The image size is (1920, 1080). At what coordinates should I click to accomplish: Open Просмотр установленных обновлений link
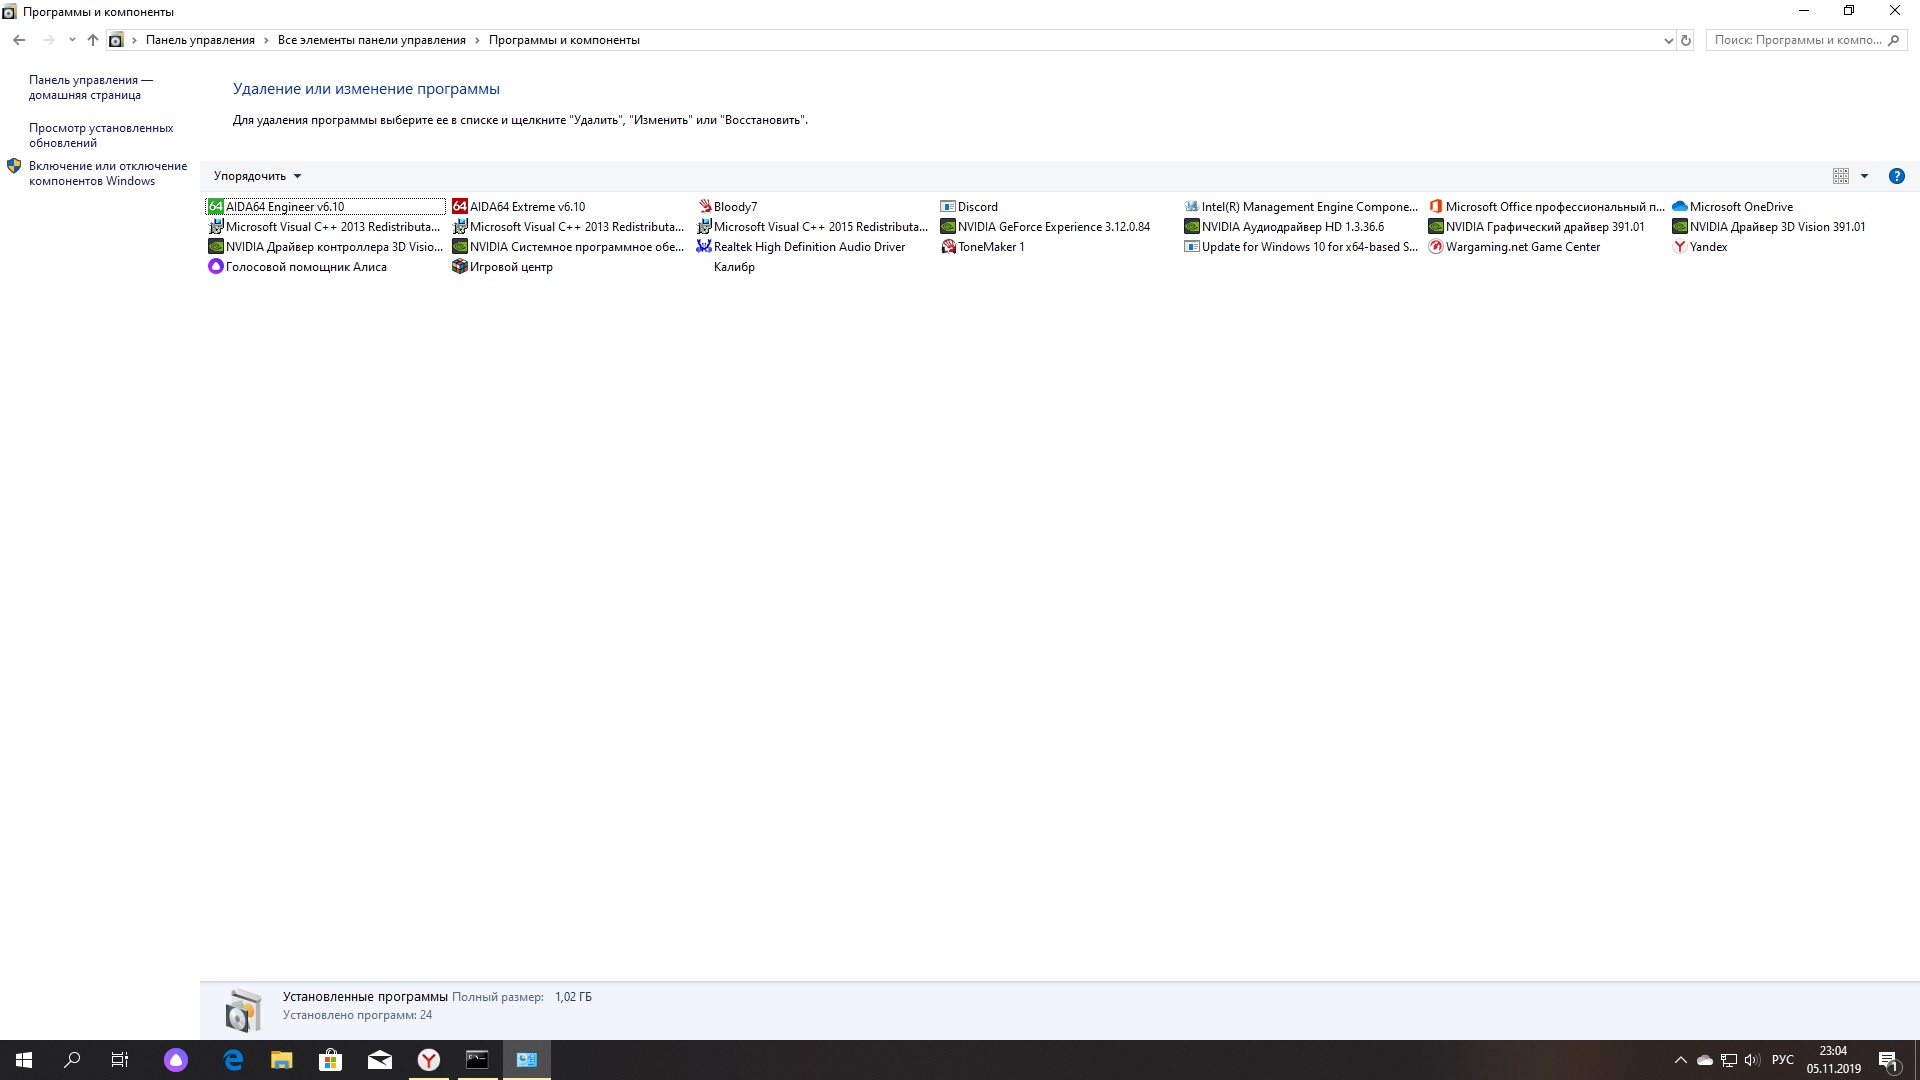tap(101, 136)
